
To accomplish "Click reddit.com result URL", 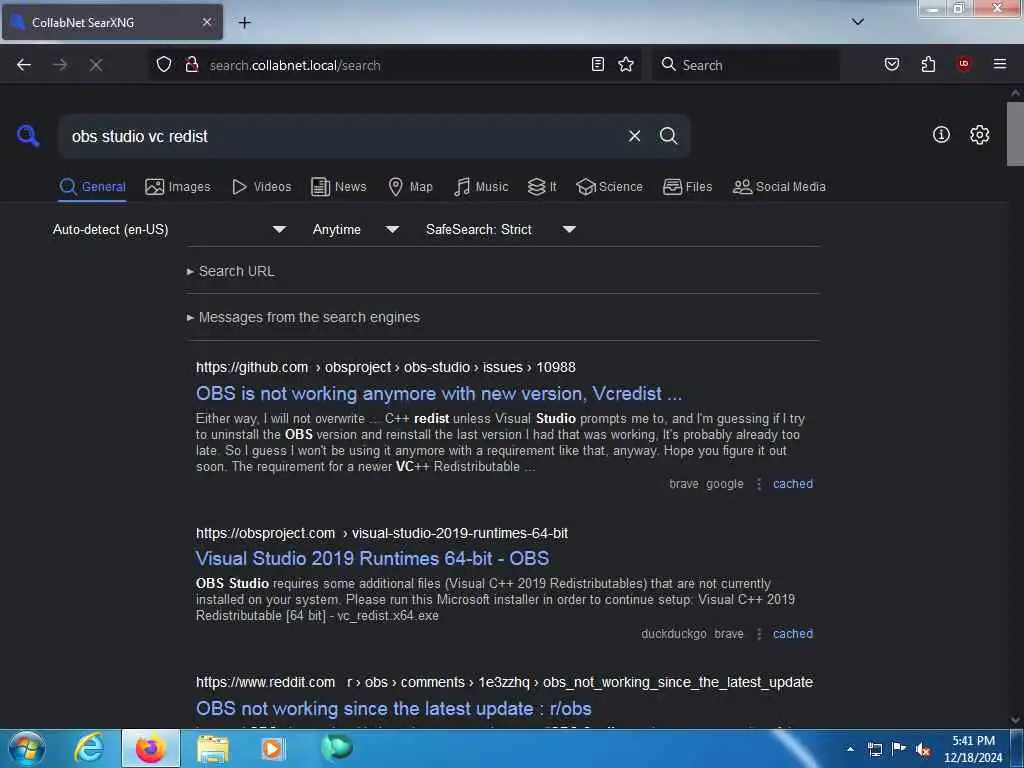I will 504,682.
